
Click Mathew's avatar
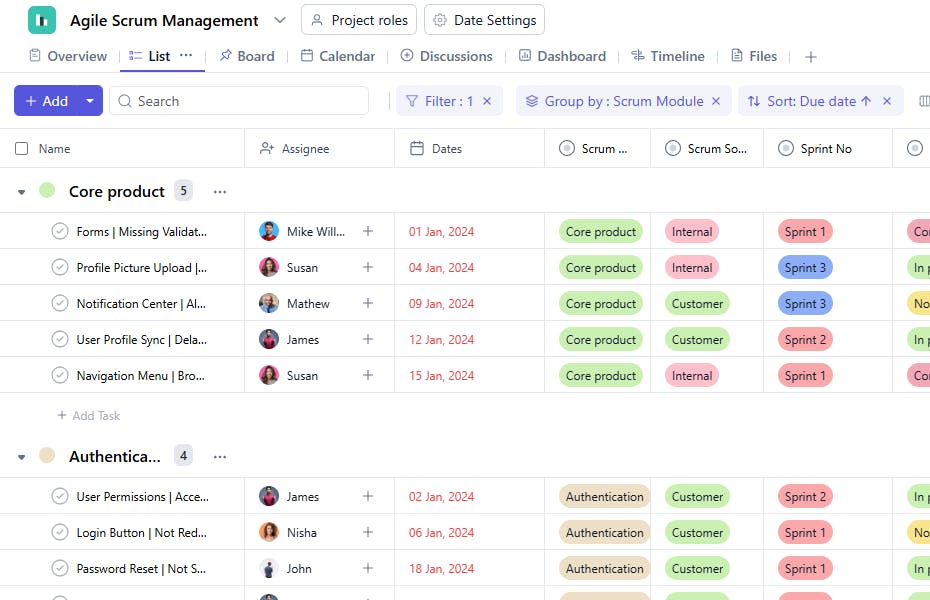tap(269, 304)
